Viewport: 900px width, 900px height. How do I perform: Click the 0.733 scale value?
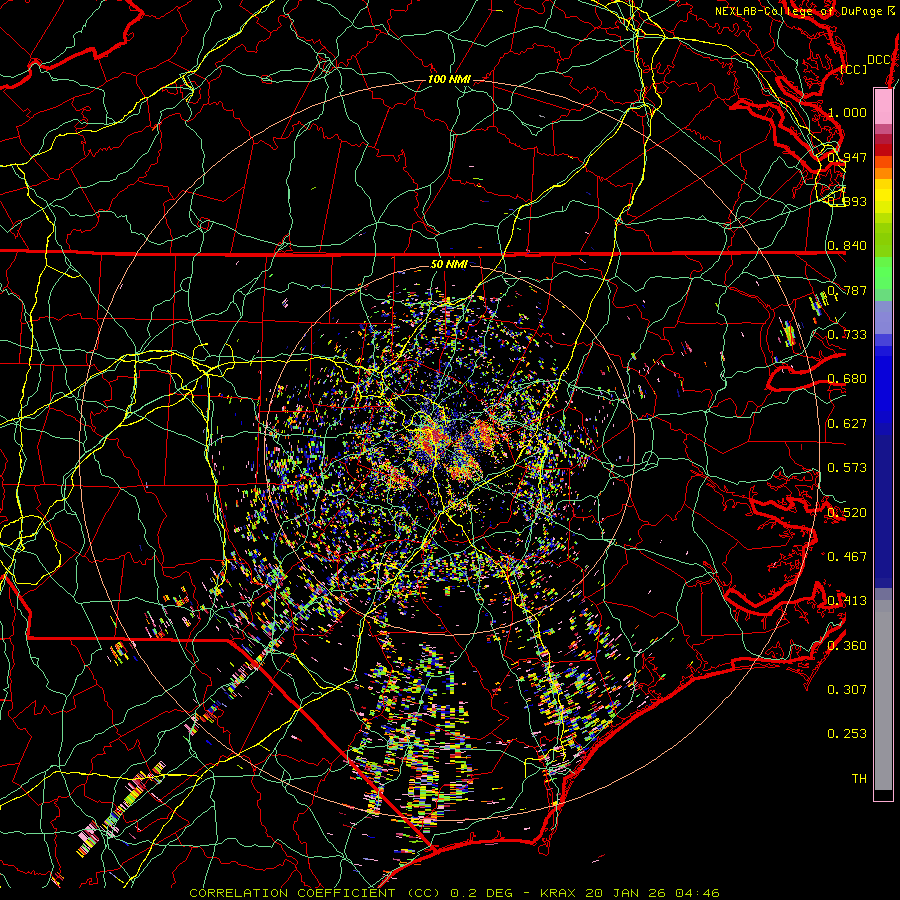(847, 335)
